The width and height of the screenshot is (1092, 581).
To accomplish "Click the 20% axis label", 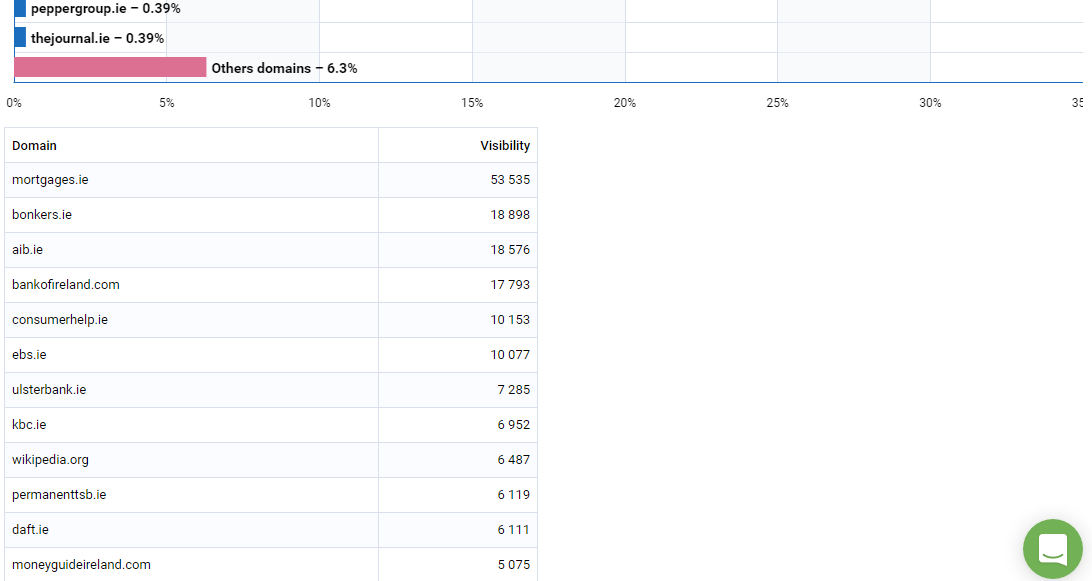I will [625, 103].
